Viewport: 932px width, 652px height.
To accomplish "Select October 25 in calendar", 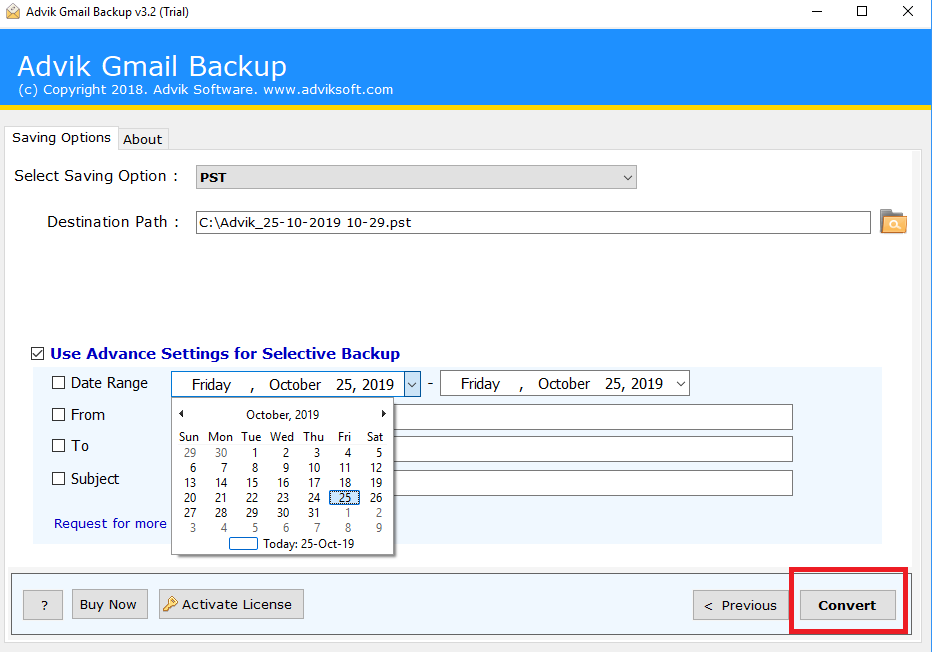I will click(345, 497).
